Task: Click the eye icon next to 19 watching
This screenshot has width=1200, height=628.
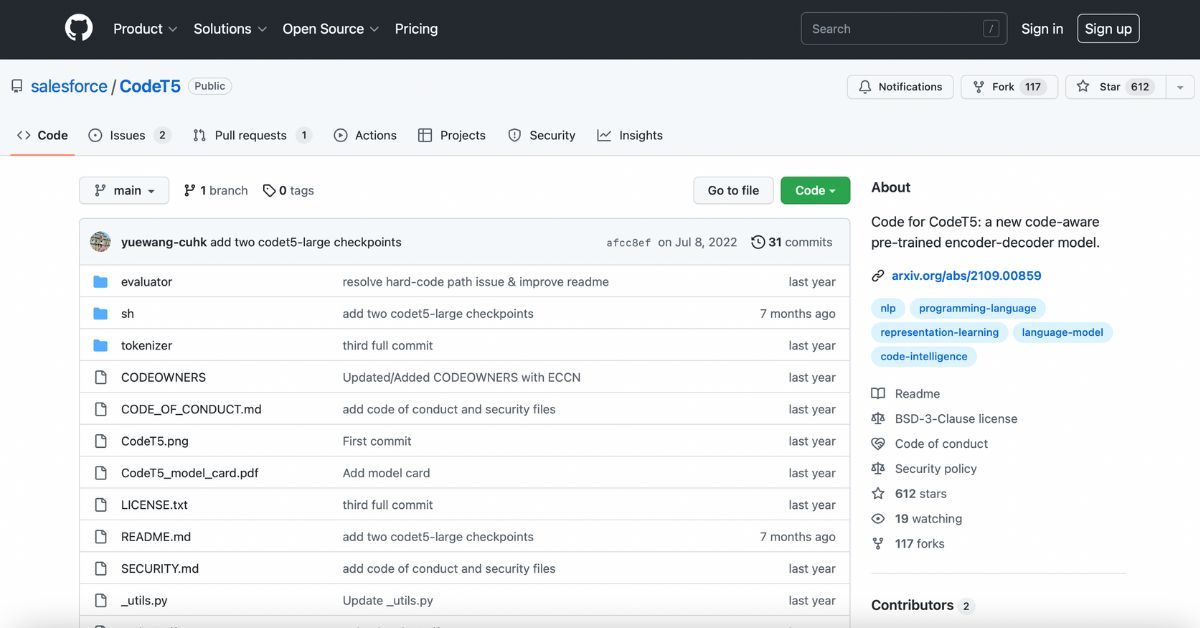Action: pos(878,518)
